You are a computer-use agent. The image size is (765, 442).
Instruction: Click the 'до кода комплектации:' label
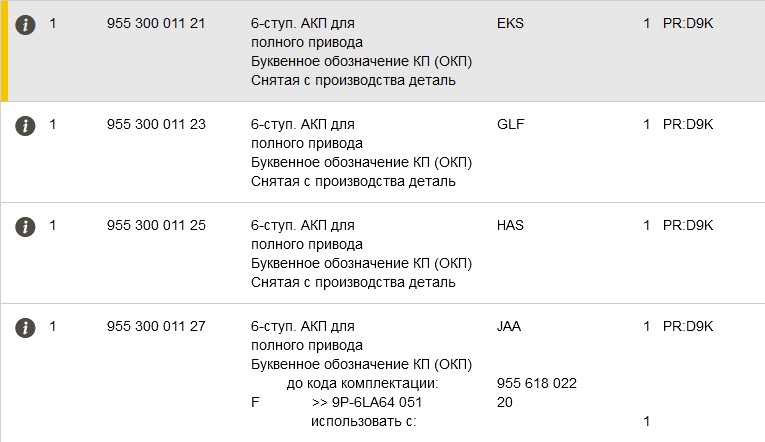point(363,384)
